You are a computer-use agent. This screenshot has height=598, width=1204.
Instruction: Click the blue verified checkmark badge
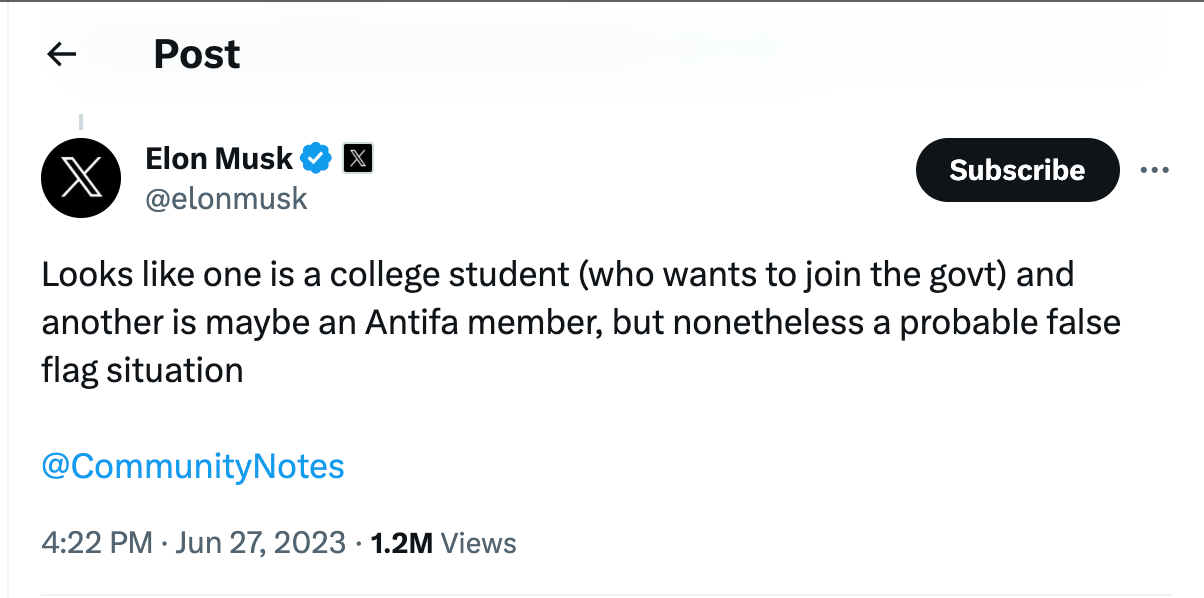[x=317, y=158]
